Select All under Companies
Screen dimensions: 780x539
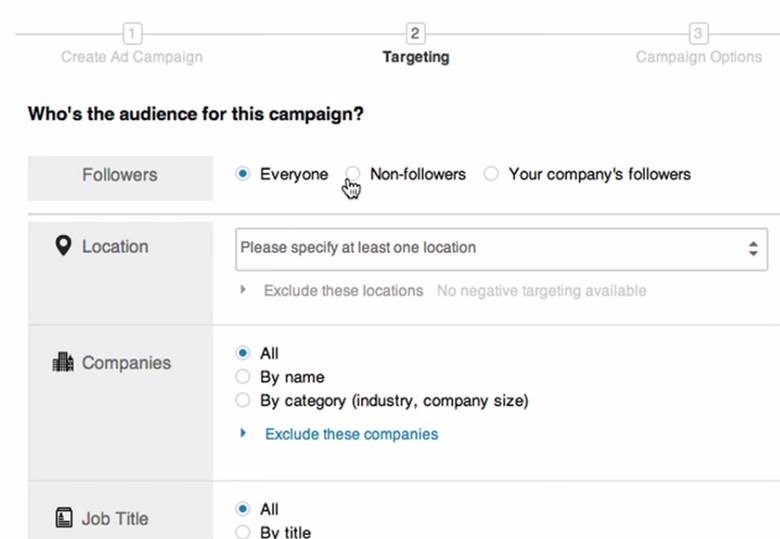(242, 353)
